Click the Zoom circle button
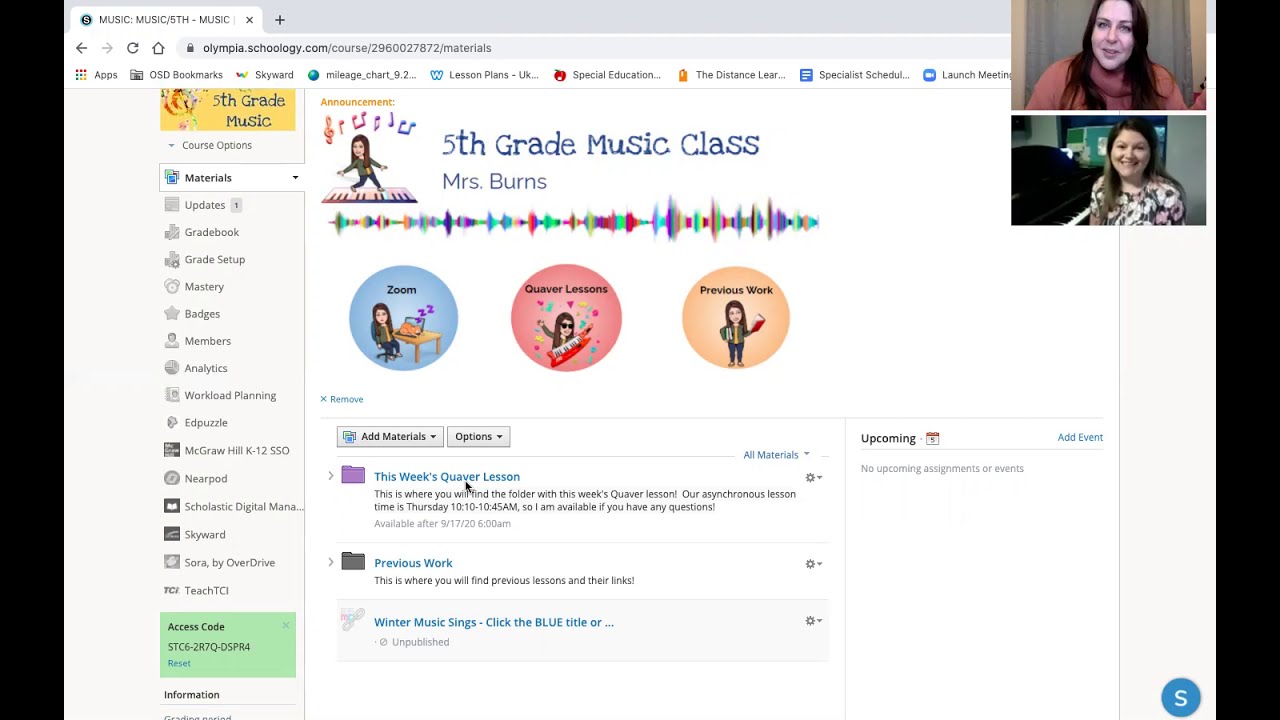Screen dimensions: 1280x720 (x=403, y=318)
